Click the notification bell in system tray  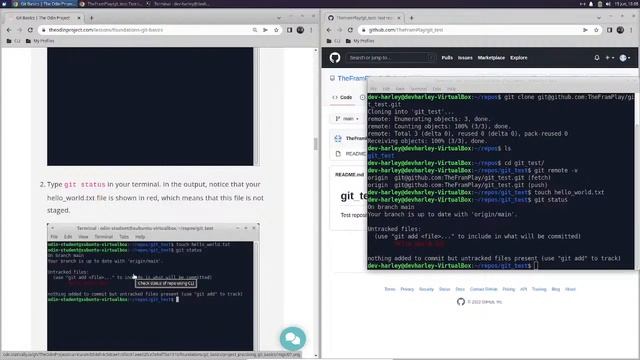[x=591, y=4]
